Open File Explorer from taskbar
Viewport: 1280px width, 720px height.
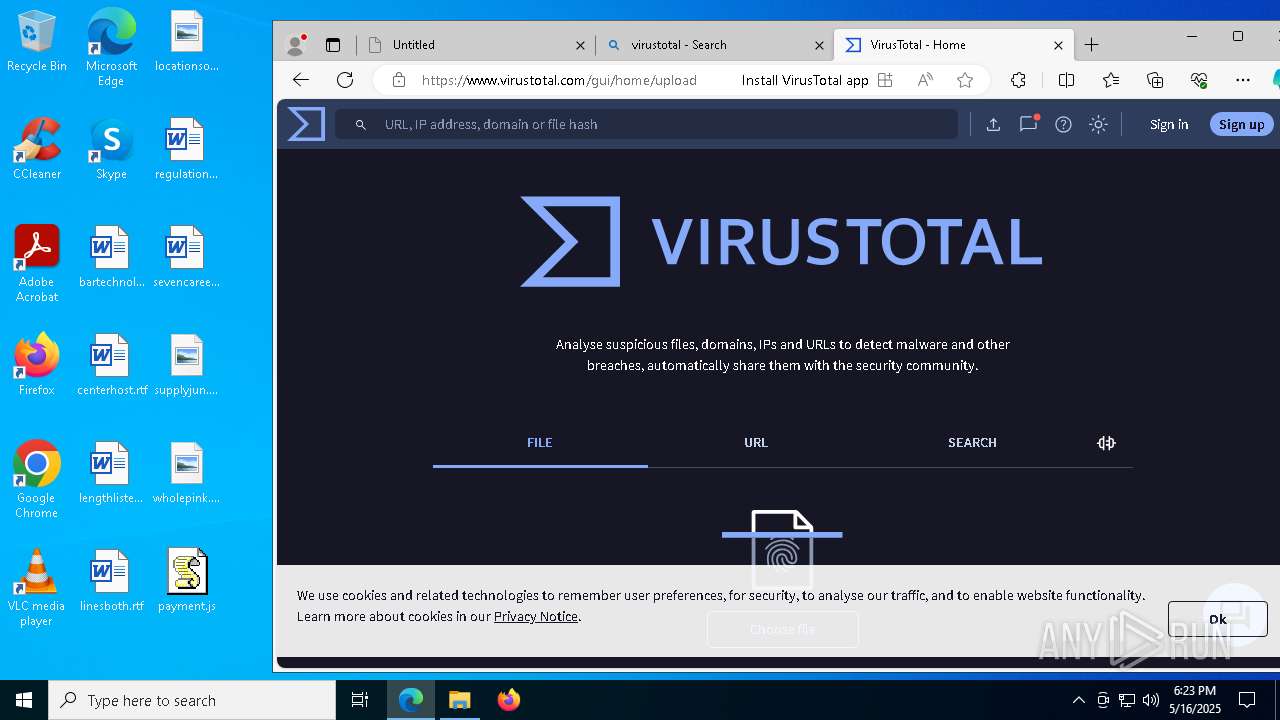(459, 700)
